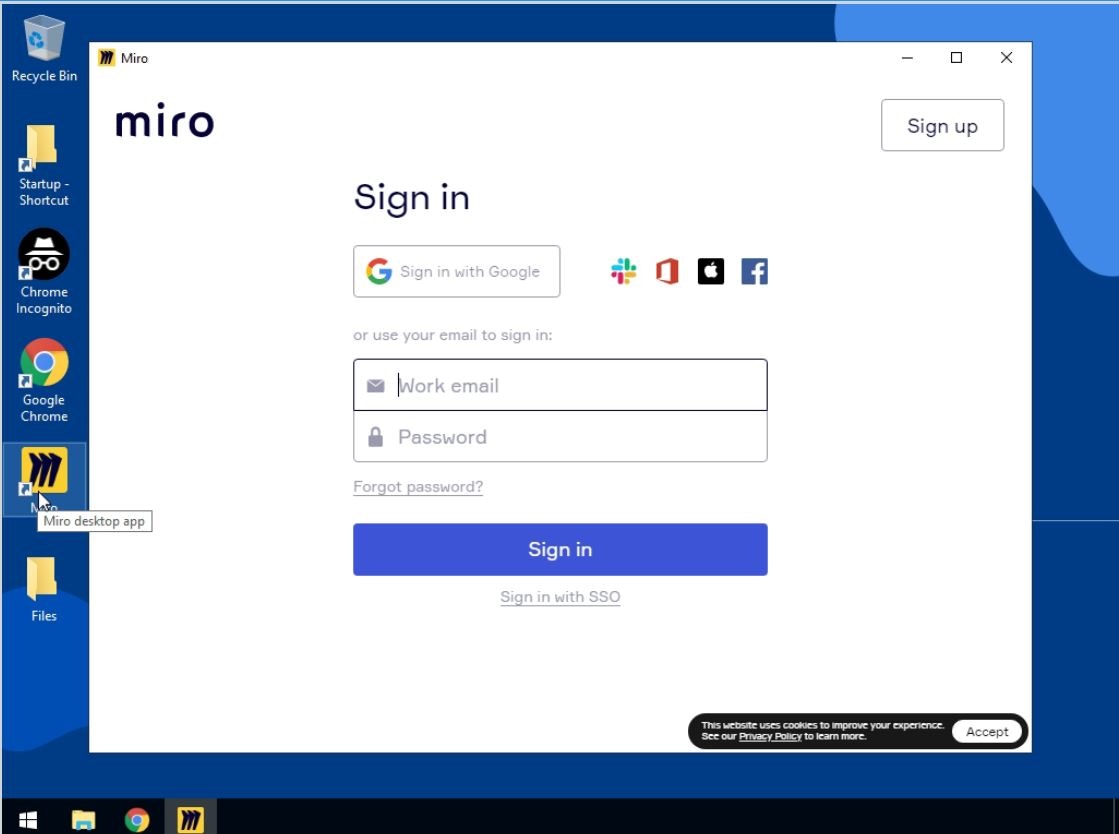Click the Sign in with Google button
This screenshot has width=1119, height=834.
point(456,271)
